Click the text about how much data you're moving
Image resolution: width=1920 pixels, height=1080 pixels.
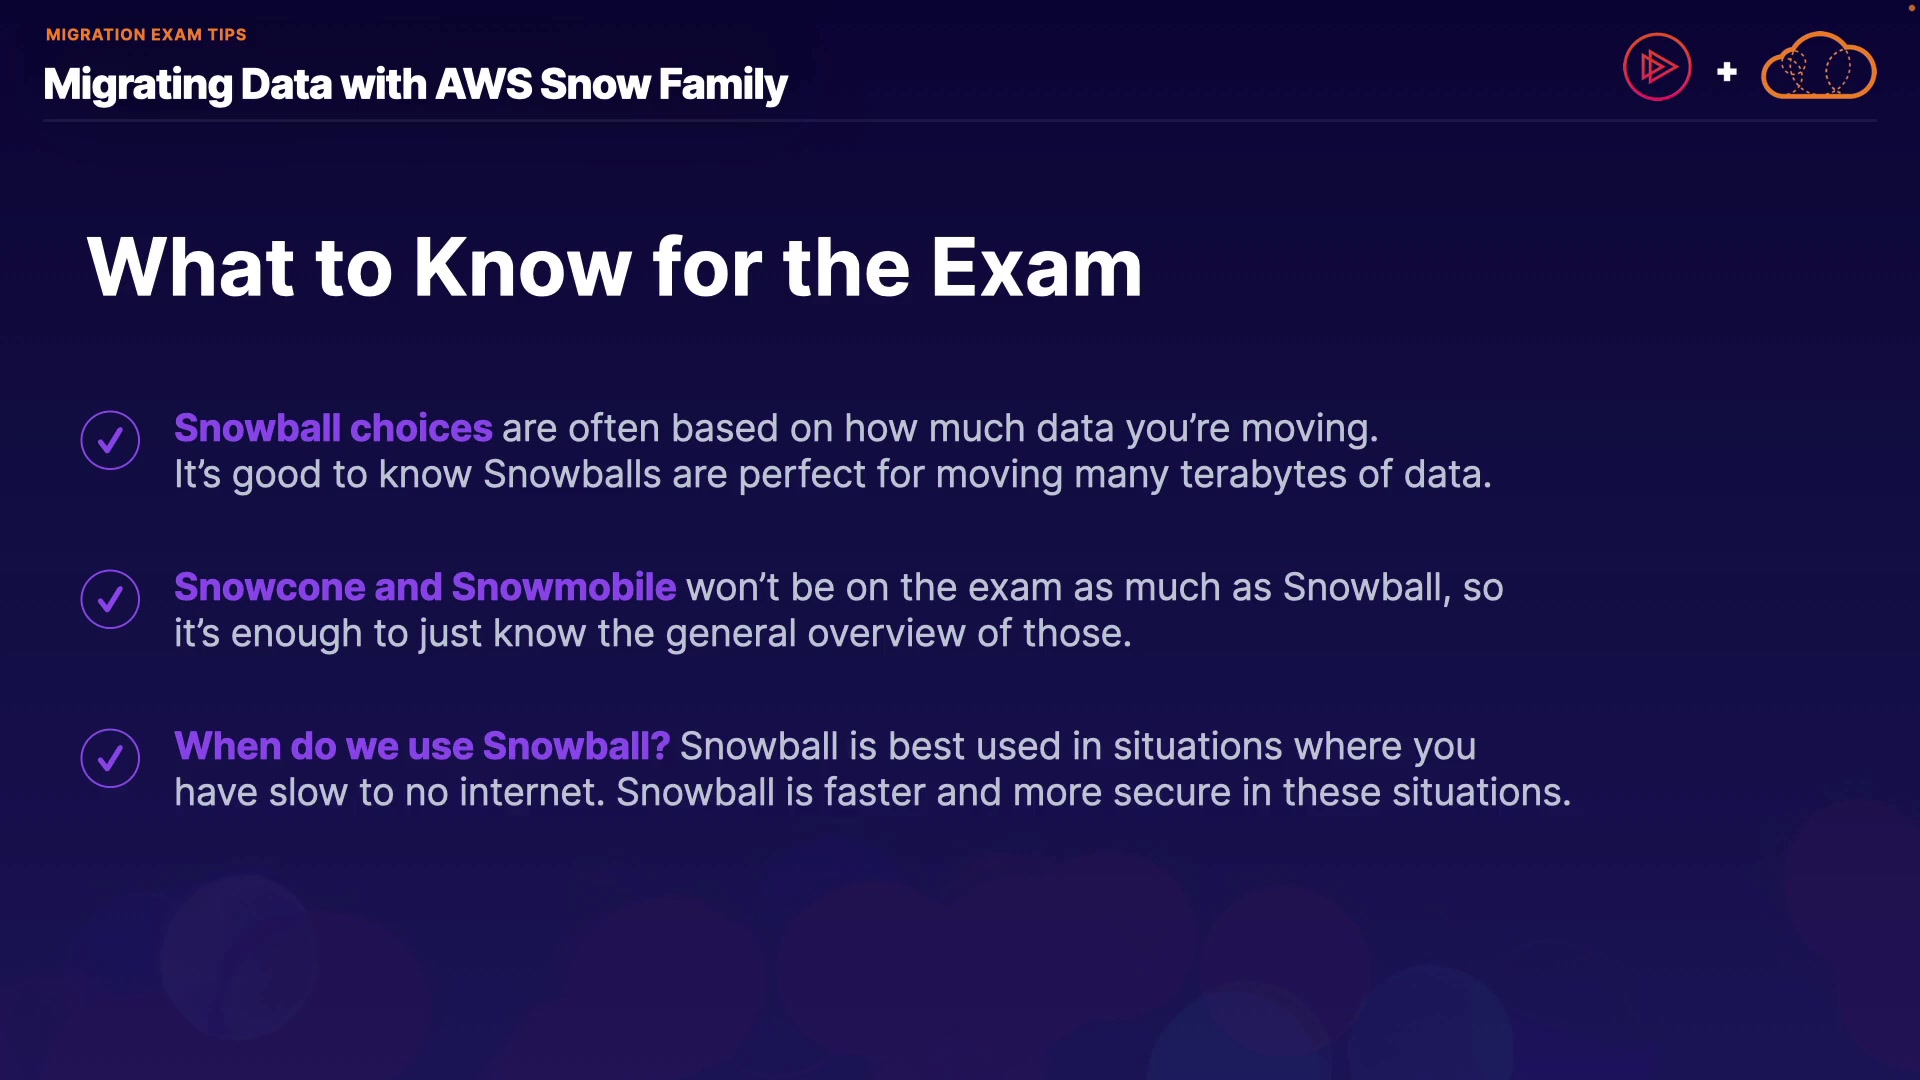[940, 428]
